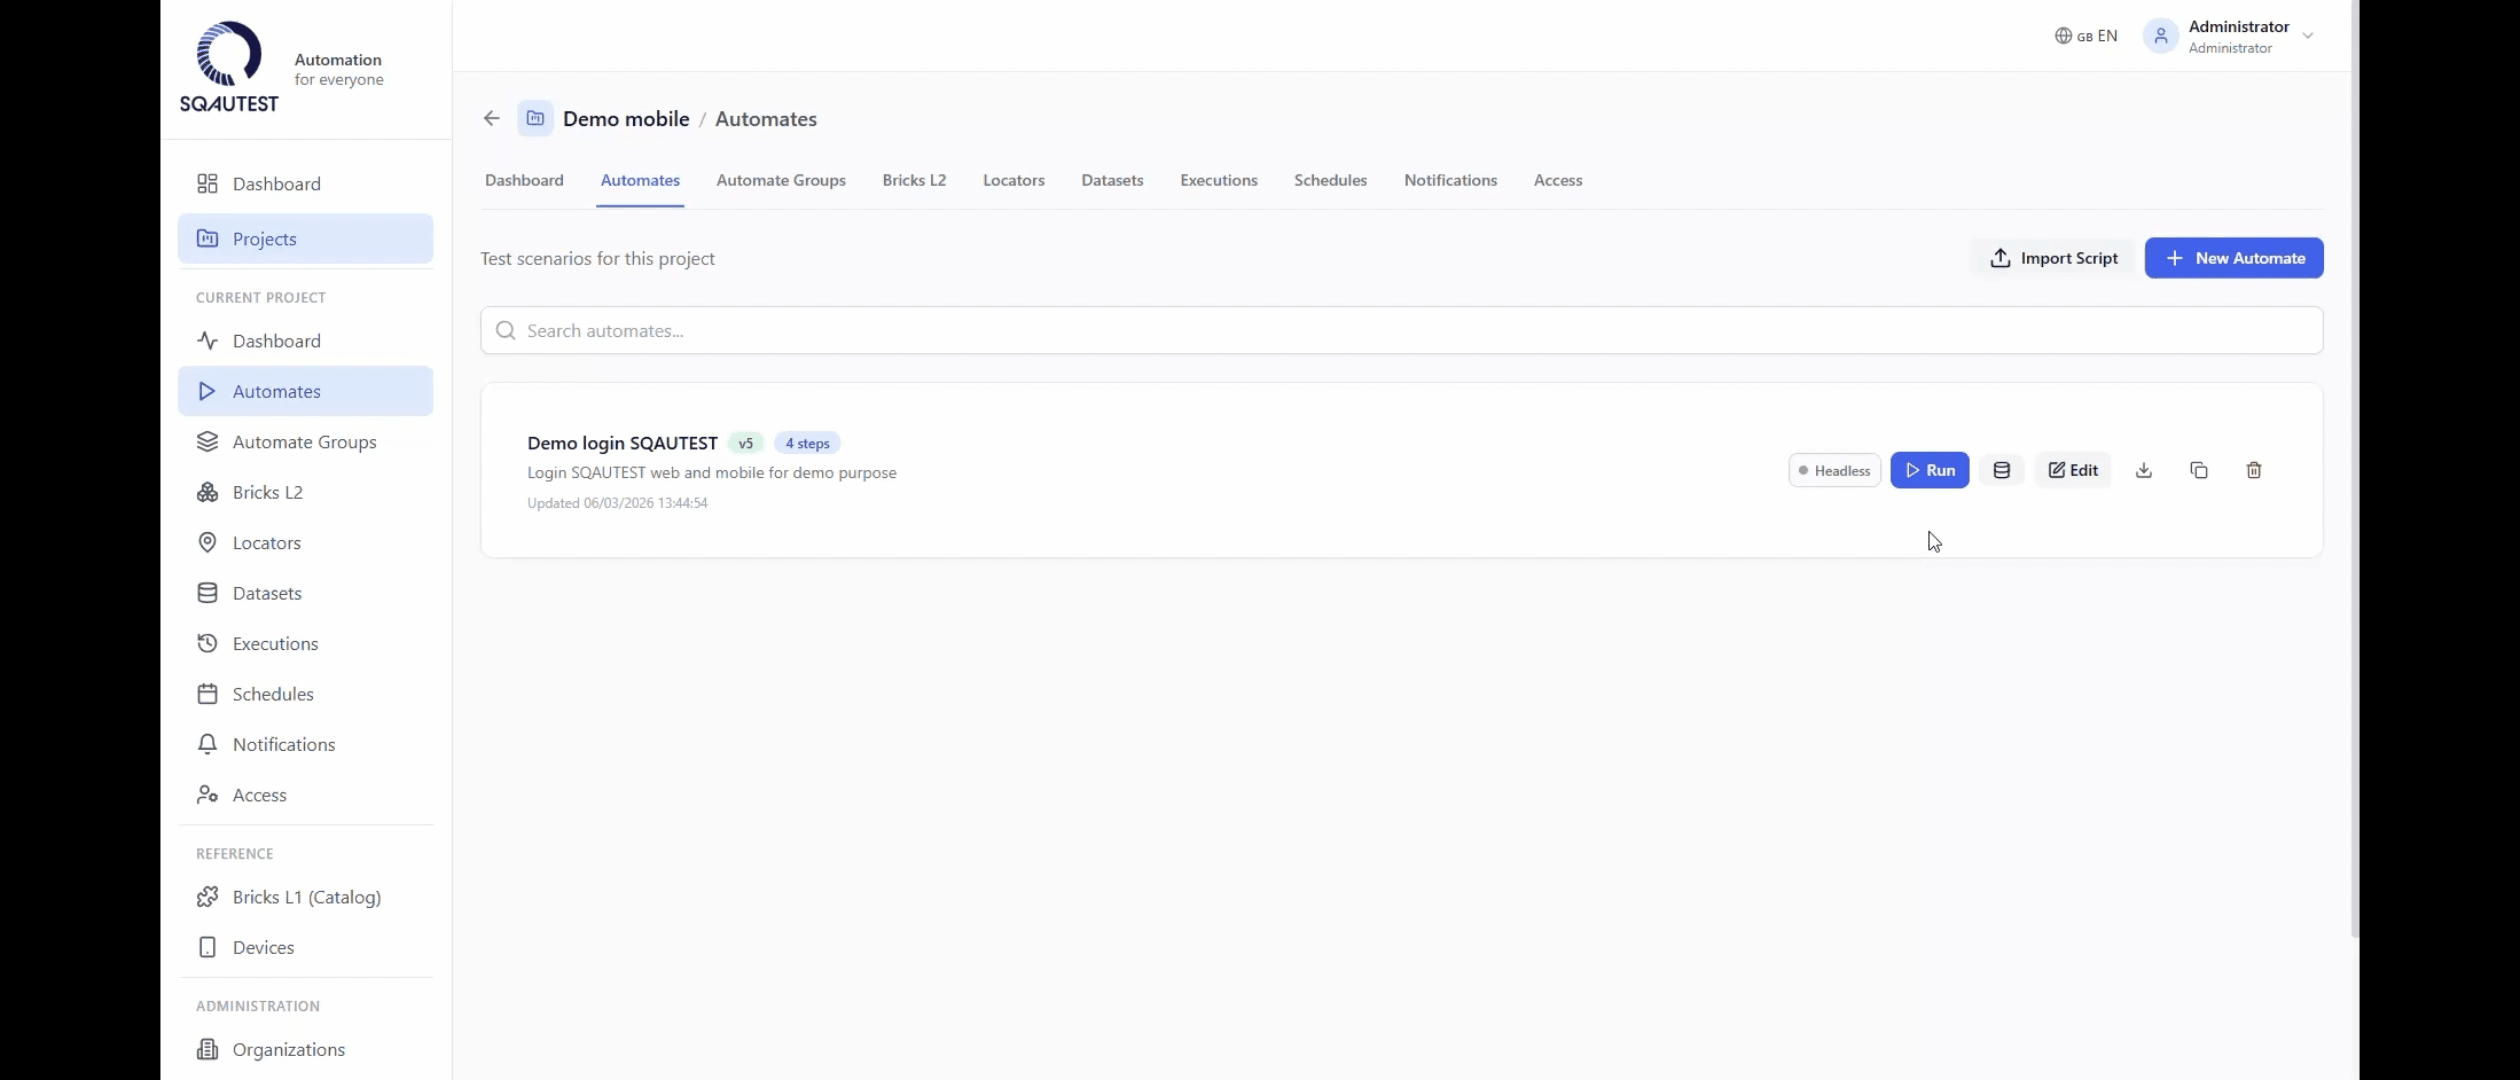Click the back arrow beside Demo mobile
The image size is (2520, 1080).
click(x=491, y=119)
